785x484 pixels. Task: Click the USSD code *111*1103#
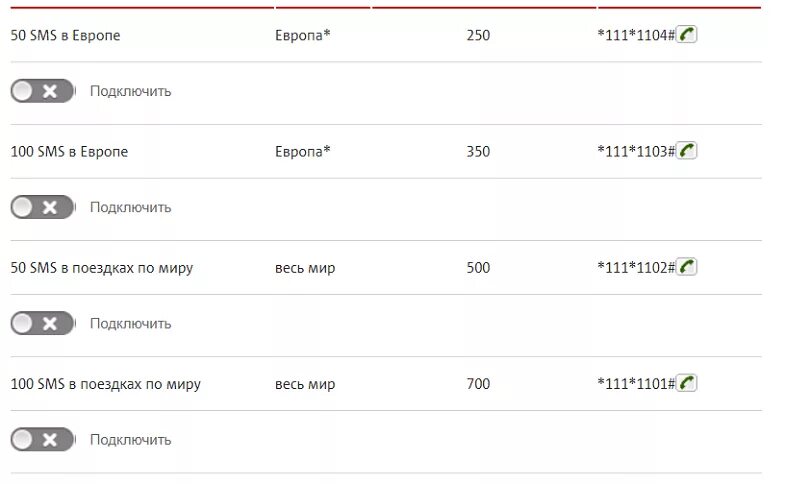click(x=636, y=151)
